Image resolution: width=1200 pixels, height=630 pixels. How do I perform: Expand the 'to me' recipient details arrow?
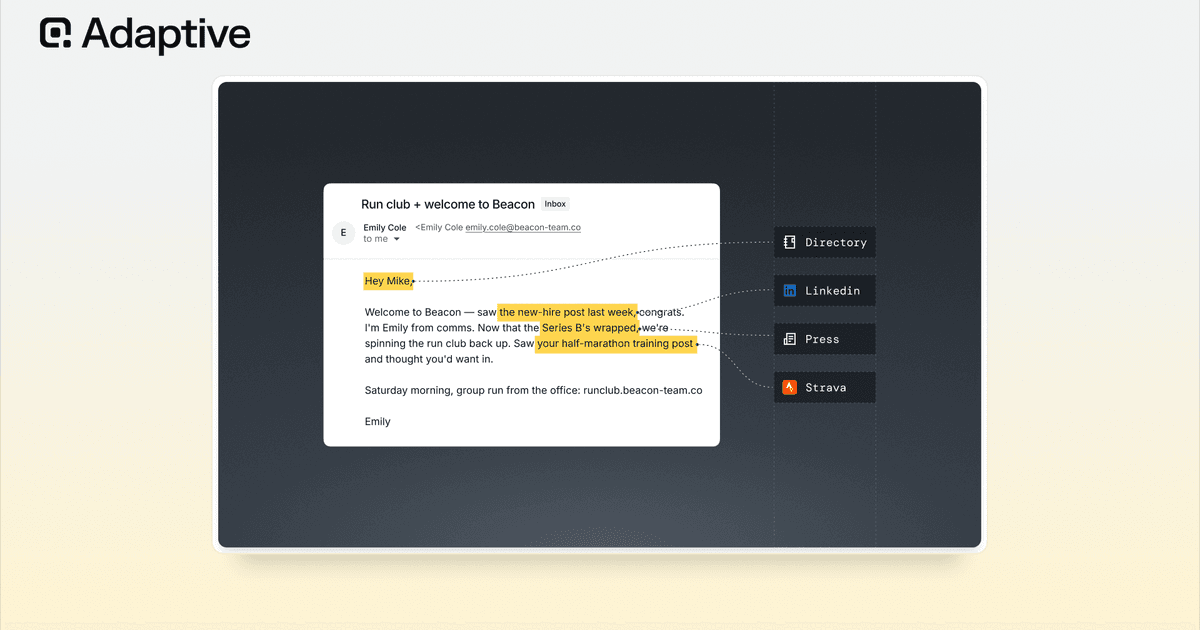396,240
